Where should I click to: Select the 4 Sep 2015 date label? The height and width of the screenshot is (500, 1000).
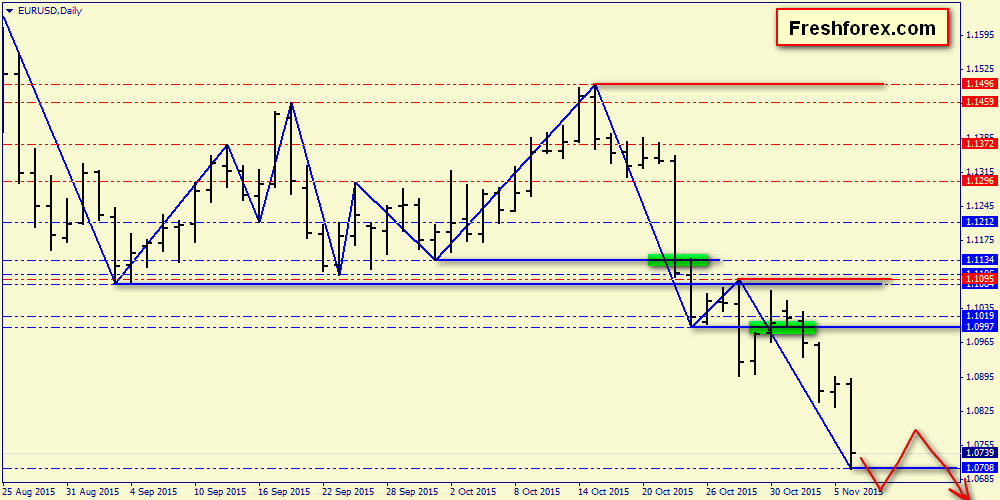click(154, 492)
